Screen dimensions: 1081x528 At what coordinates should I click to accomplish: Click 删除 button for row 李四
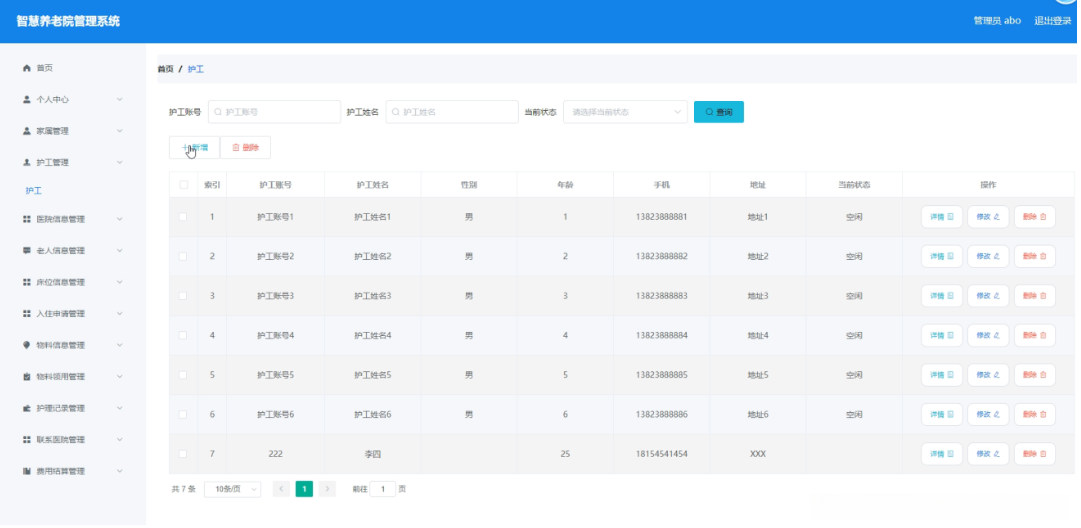coord(1035,454)
